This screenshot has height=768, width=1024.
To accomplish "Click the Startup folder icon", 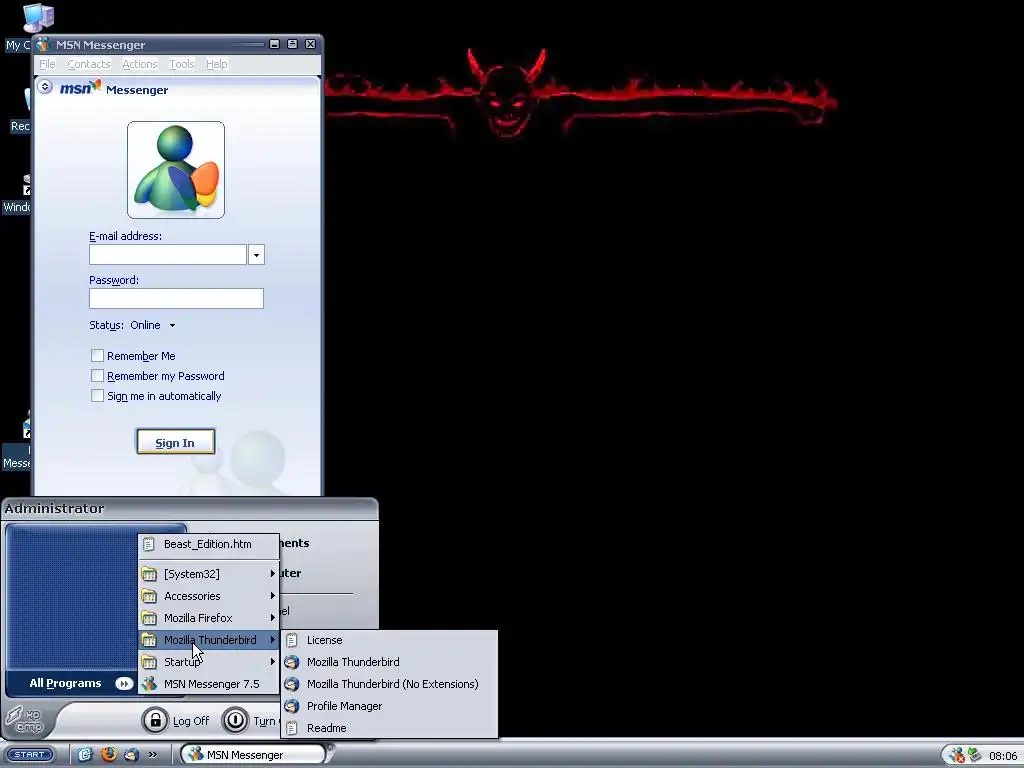I will tap(149, 662).
